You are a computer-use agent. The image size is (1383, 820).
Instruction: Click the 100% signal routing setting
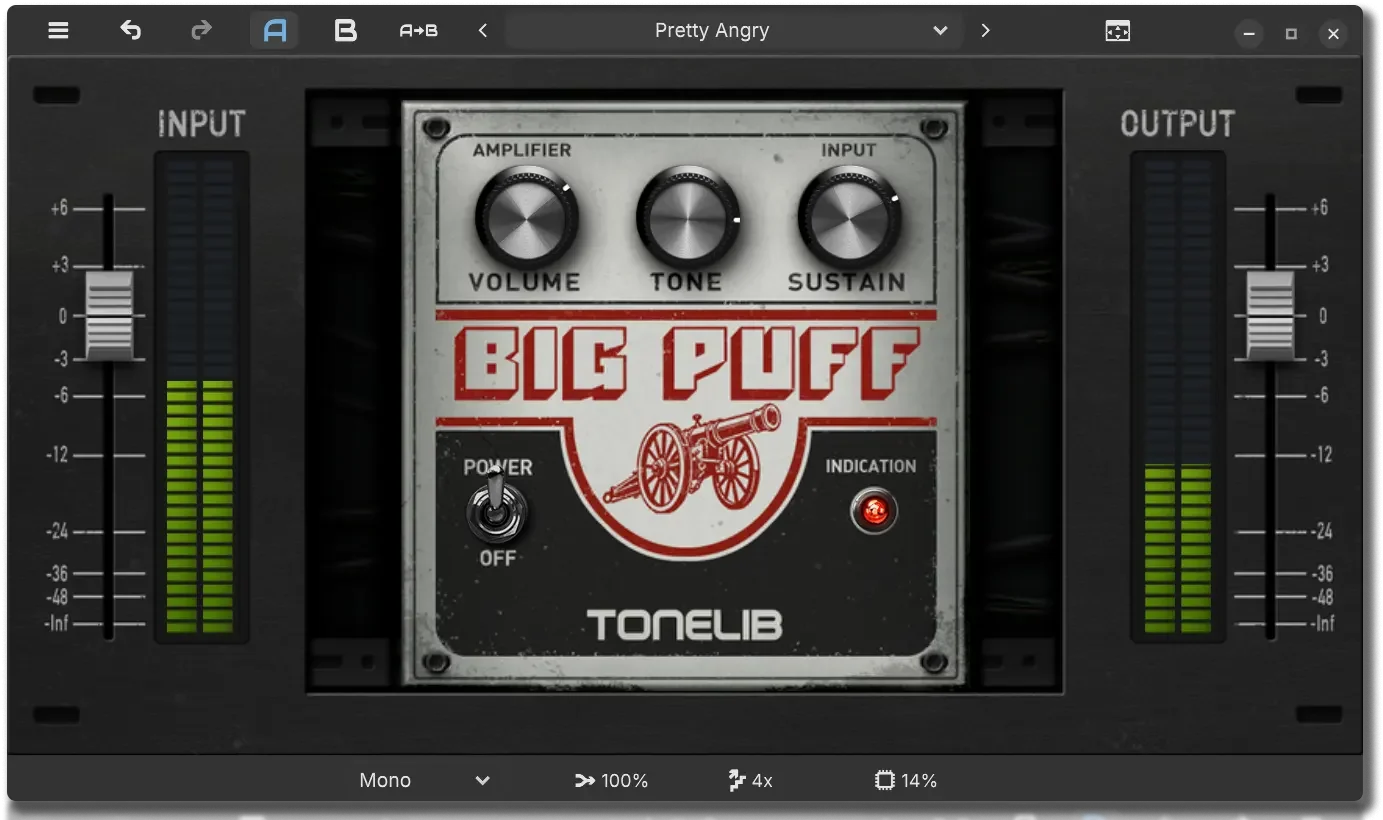611,781
